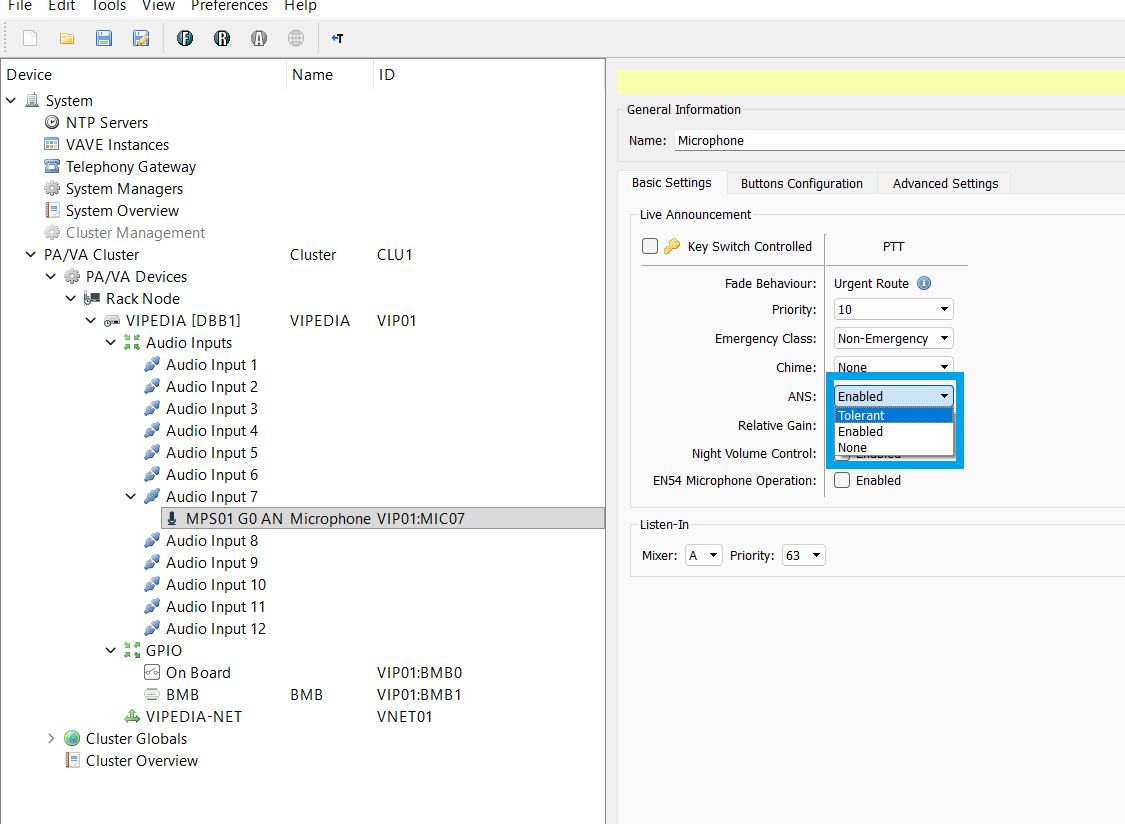Select the VAVE Instances icon
The width and height of the screenshot is (1125, 824).
click(x=52, y=144)
